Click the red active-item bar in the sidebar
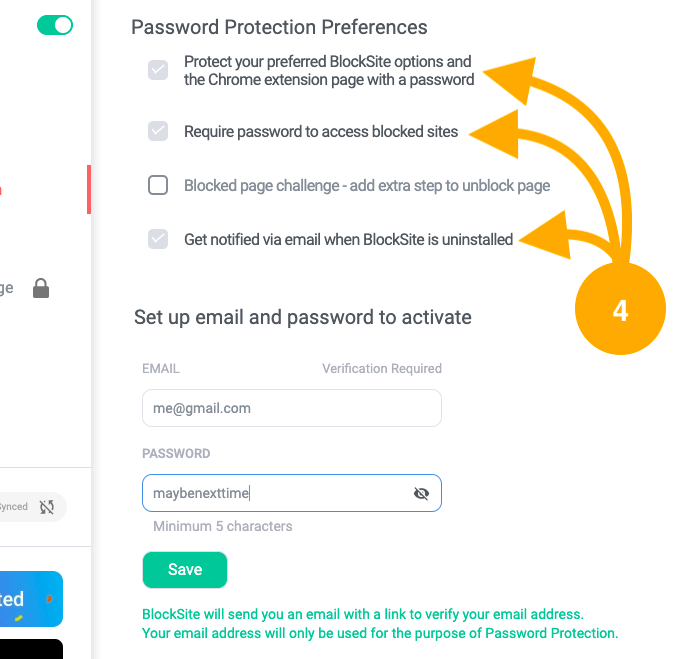The width and height of the screenshot is (685, 659). pos(89,189)
